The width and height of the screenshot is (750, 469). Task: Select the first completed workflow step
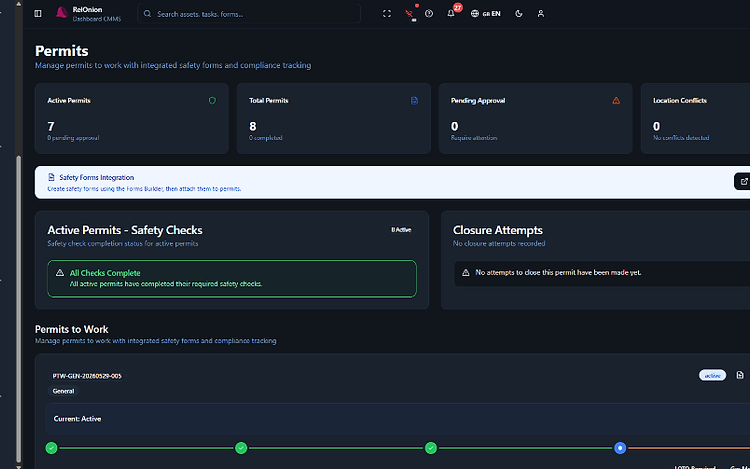tap(51, 448)
